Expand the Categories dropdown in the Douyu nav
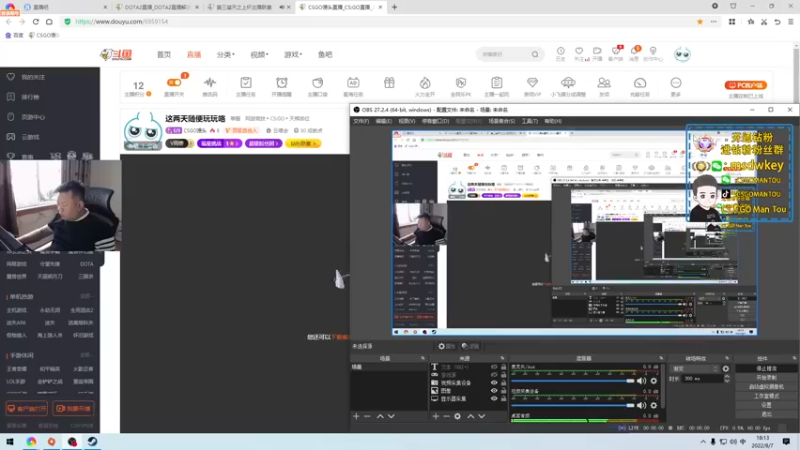Viewport: 800px width, 450px height. pos(226,55)
